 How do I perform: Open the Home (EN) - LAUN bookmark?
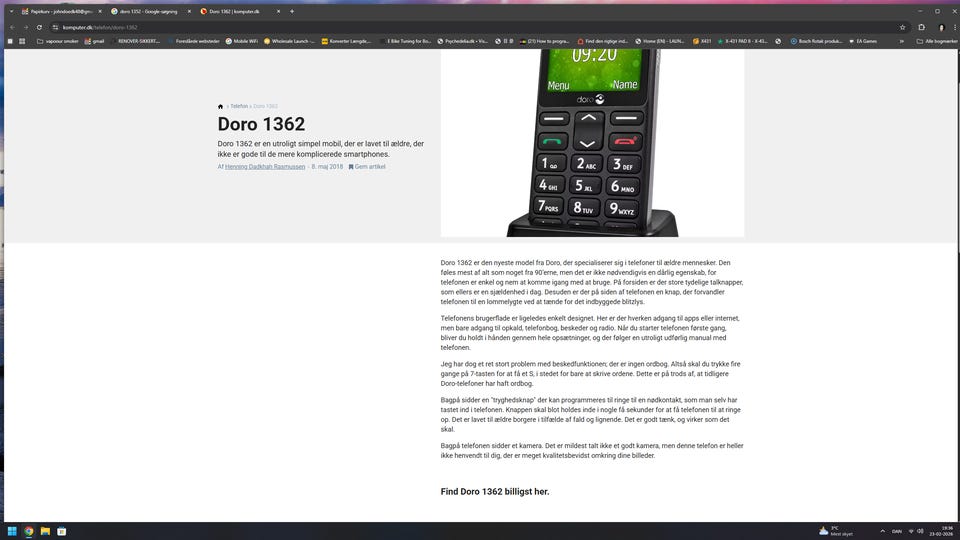659,41
